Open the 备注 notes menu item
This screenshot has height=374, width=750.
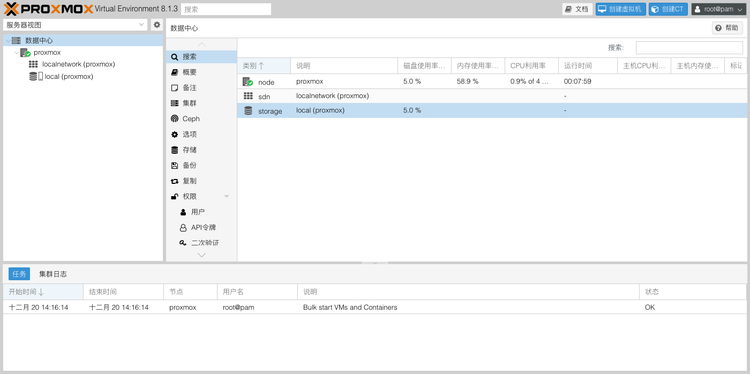(201, 88)
